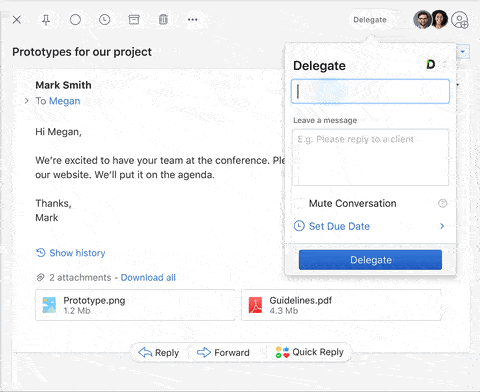Viewport: 480px width, 392px height.
Task: Click the Delegate toolbar button
Action: click(x=370, y=20)
